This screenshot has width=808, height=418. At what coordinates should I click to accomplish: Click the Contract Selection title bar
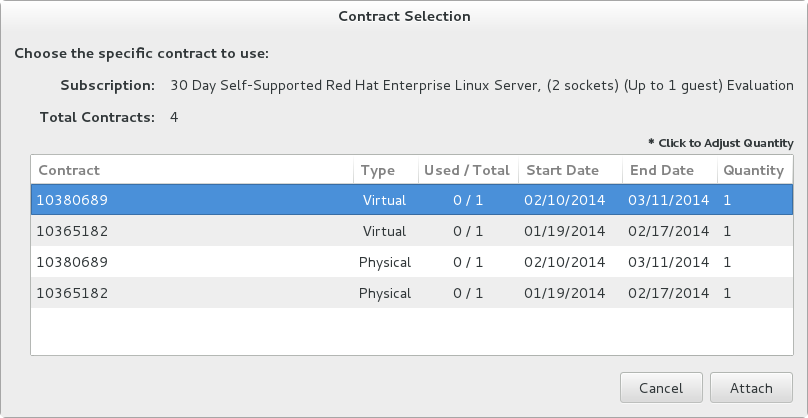[x=404, y=16]
